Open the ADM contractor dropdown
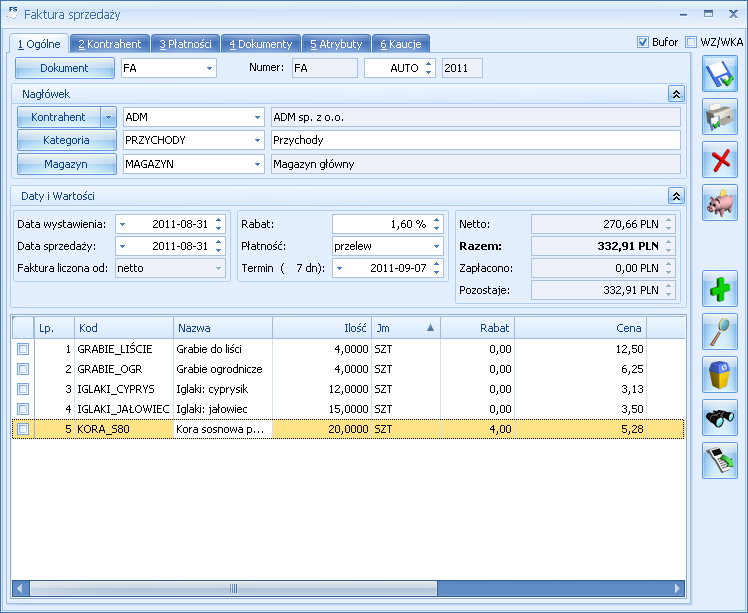 (x=257, y=117)
